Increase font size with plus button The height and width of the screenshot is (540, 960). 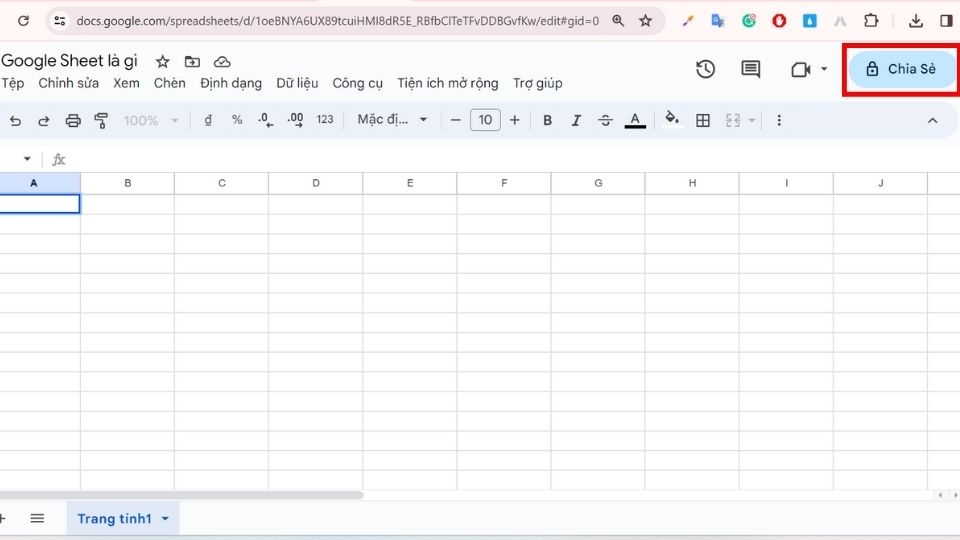pyautogui.click(x=514, y=120)
